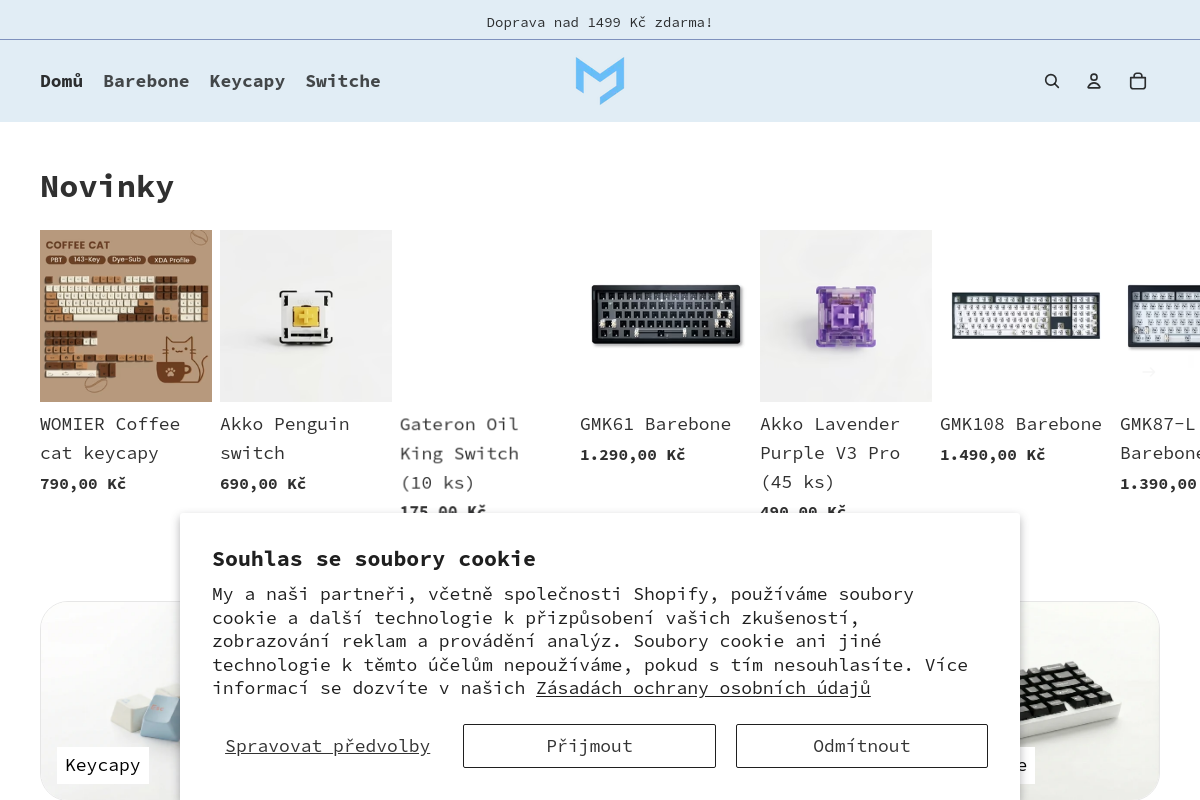1200x800 pixels.
Task: Open Akko Lavender Purple switch image
Action: 846,316
